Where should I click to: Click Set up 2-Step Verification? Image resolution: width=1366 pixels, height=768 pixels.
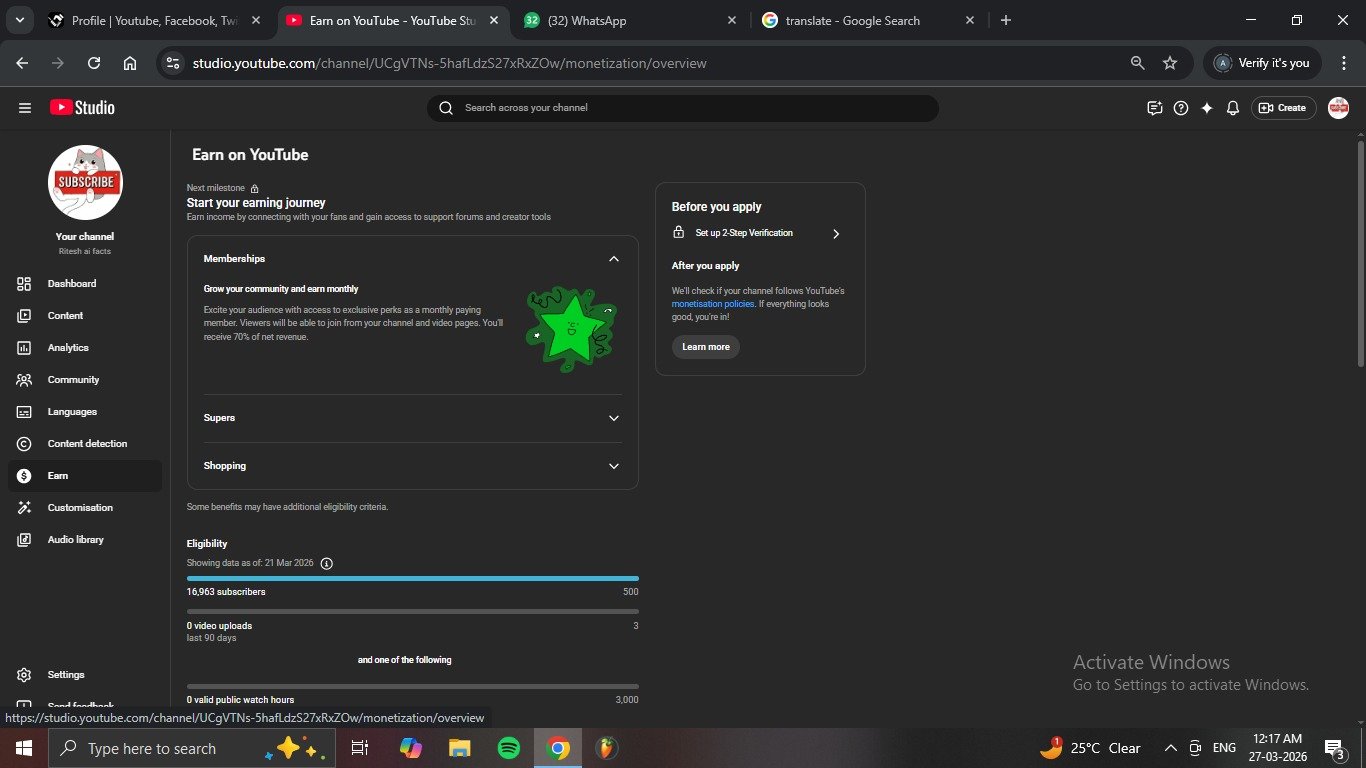[x=756, y=233]
